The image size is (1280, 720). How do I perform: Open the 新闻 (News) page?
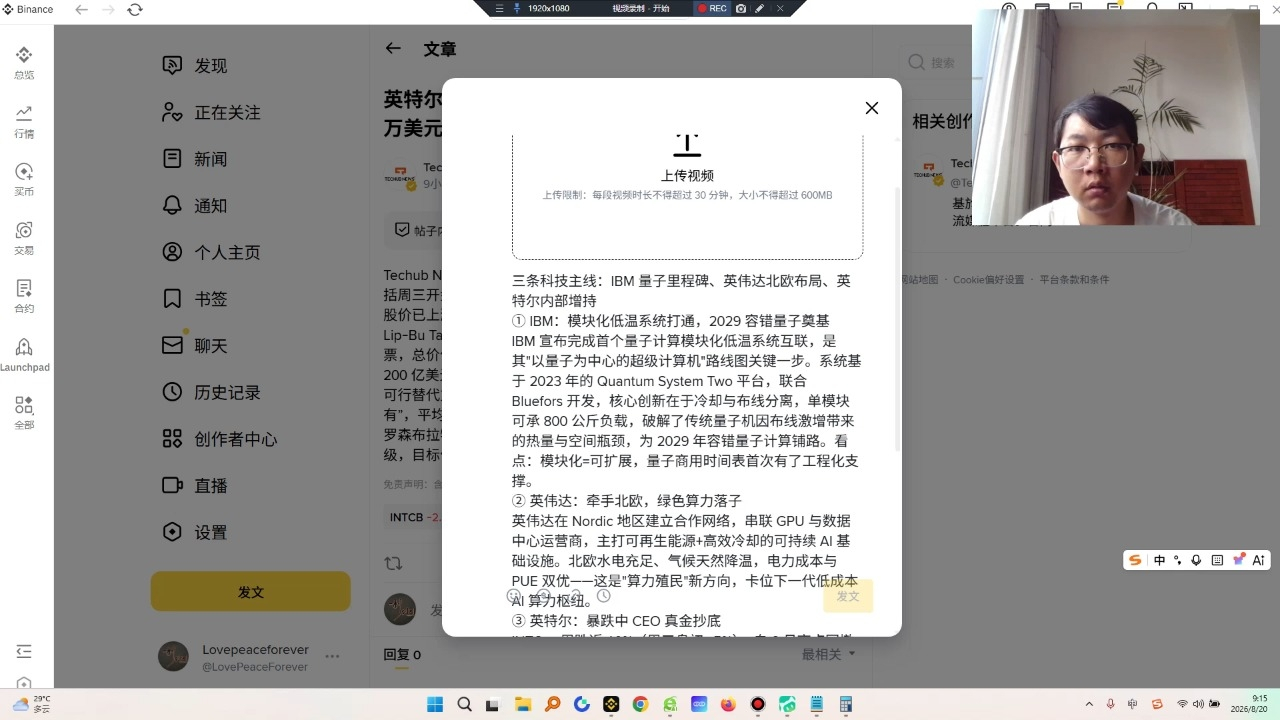[195, 159]
